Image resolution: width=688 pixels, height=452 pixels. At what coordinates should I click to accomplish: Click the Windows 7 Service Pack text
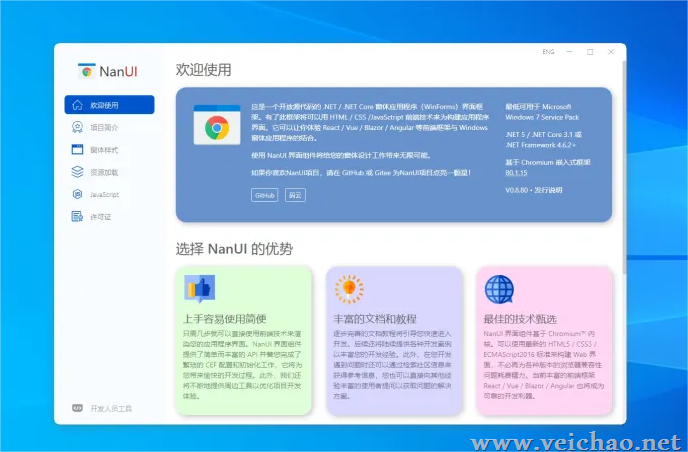(x=542, y=117)
